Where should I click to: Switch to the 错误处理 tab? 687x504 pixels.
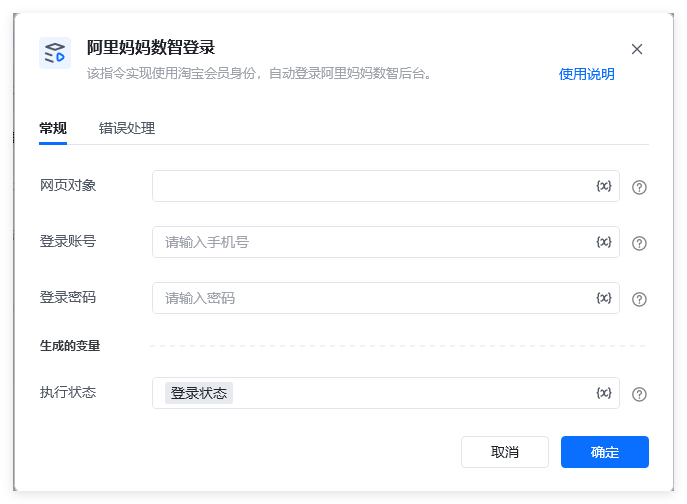[x=127, y=128]
